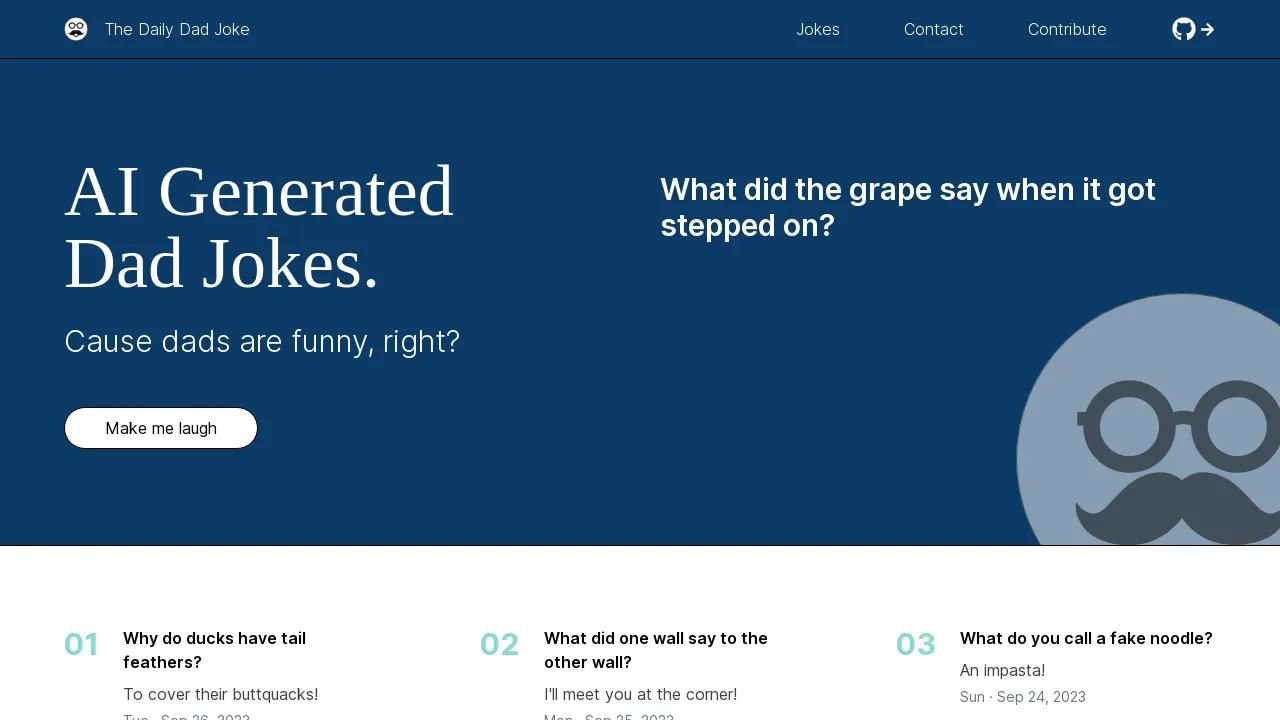Open the Contribute nav link

[1066, 29]
